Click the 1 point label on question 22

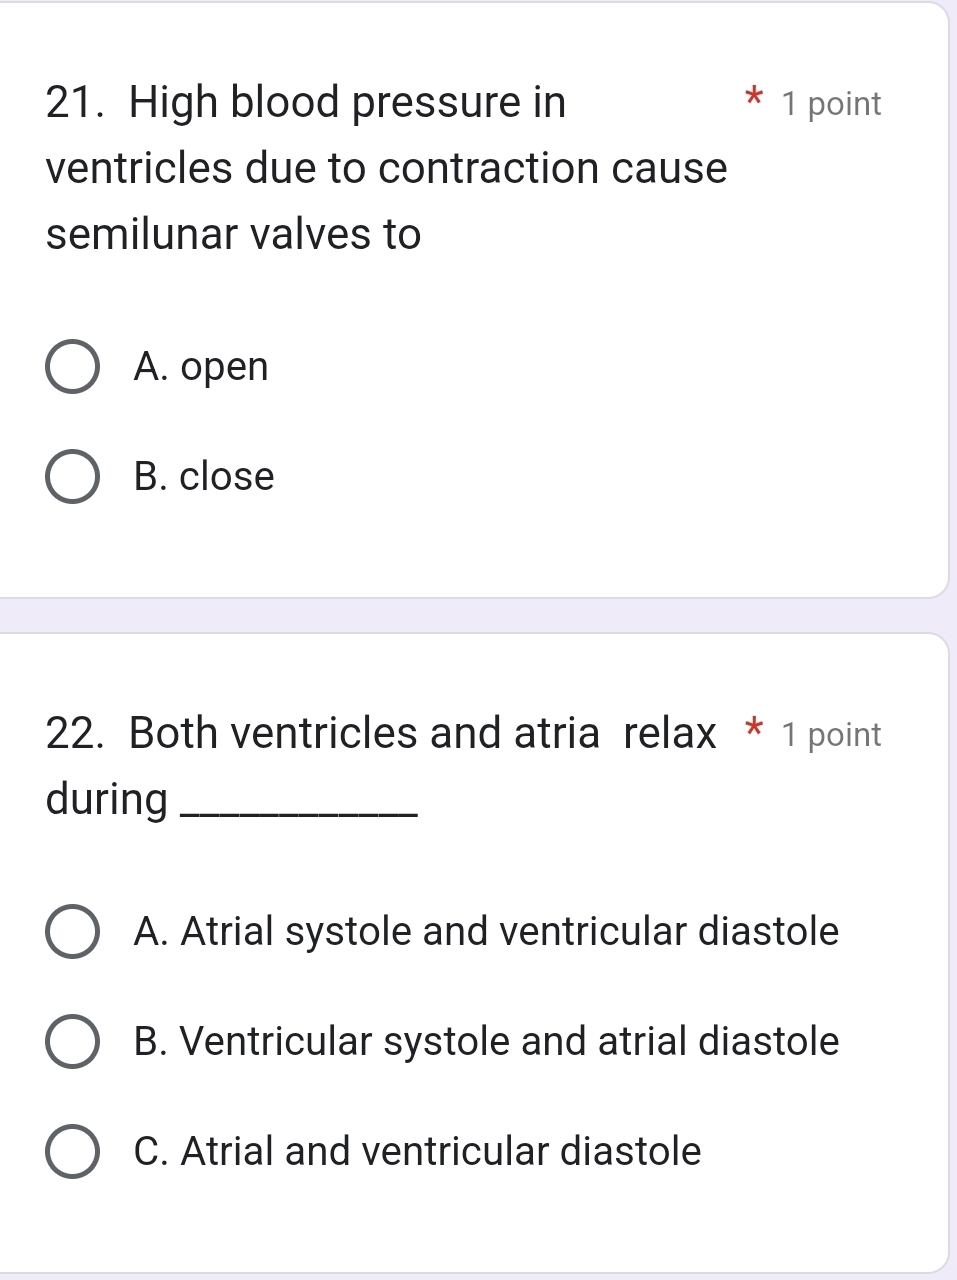click(x=831, y=734)
